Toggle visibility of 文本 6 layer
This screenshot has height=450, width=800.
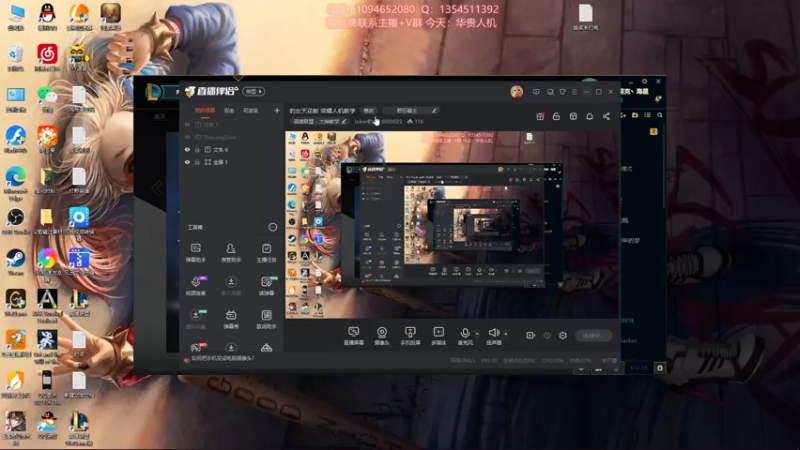187,149
